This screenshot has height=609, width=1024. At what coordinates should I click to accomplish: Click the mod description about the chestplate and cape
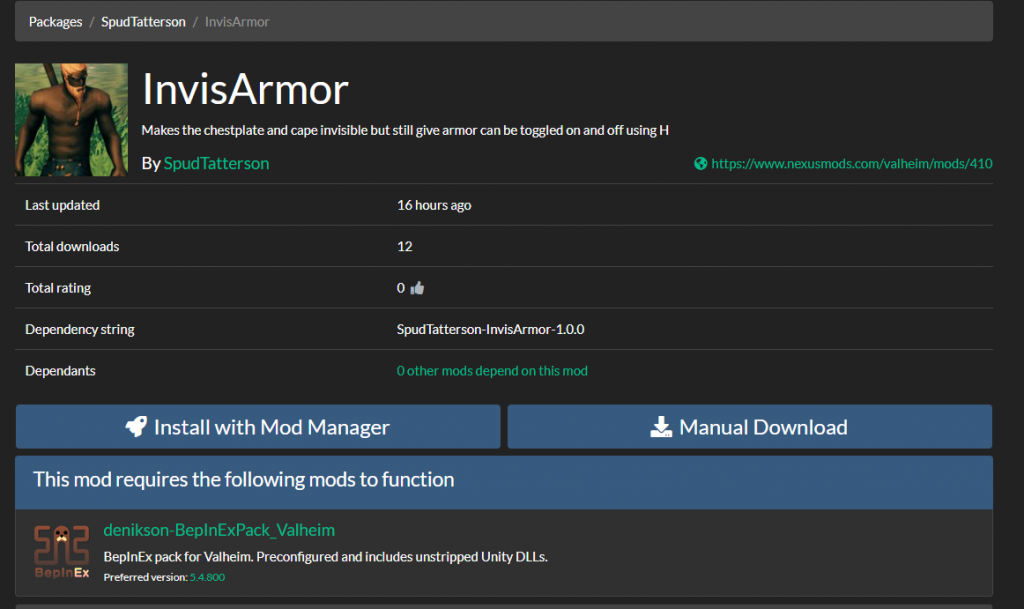pos(405,131)
